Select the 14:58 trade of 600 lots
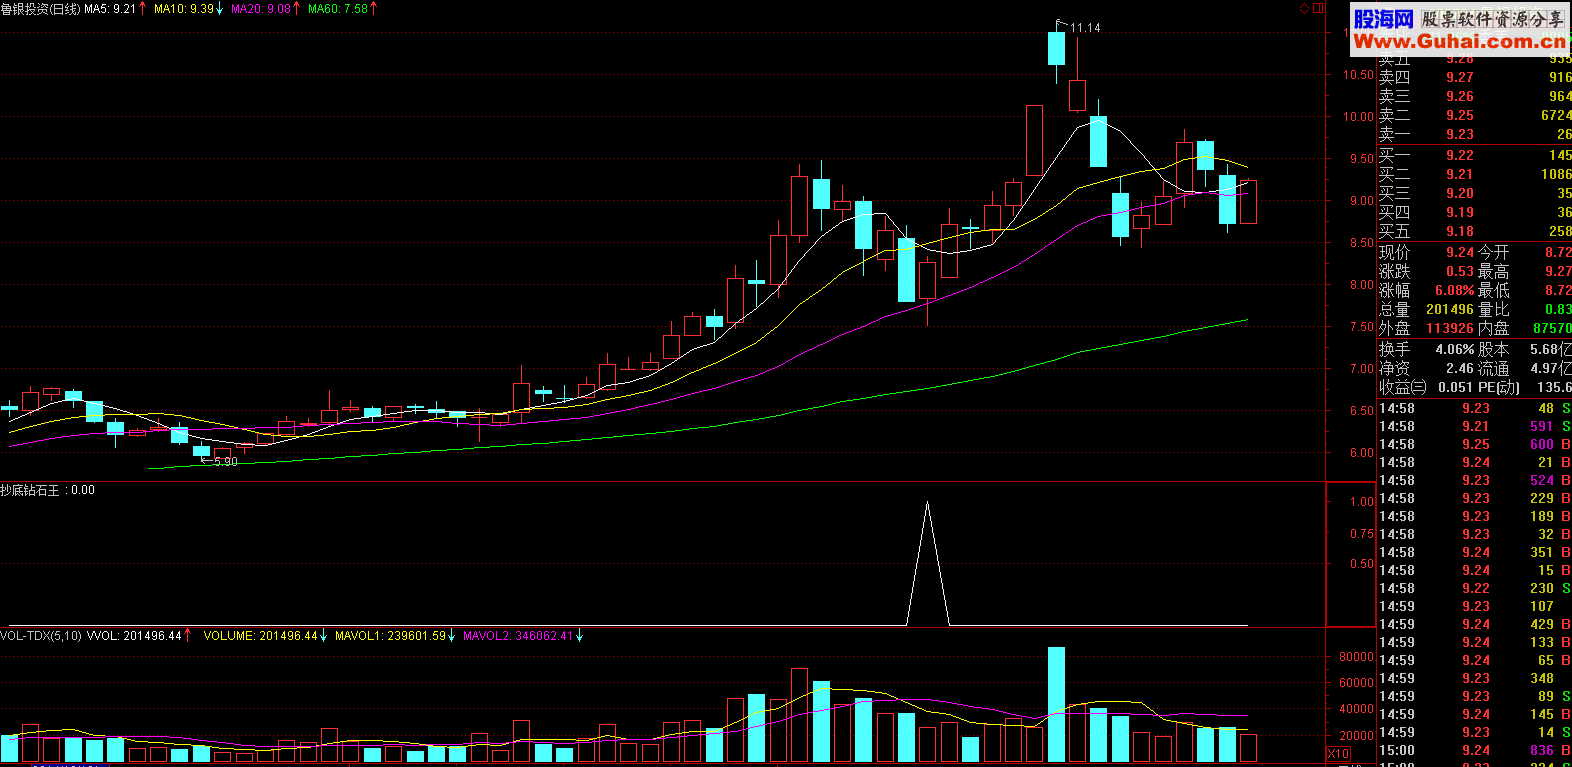The image size is (1572, 767). click(x=1474, y=444)
